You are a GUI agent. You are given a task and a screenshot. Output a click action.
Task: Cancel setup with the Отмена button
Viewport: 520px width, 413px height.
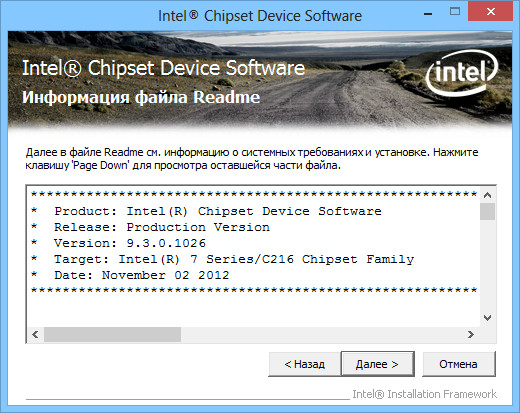pos(459,364)
